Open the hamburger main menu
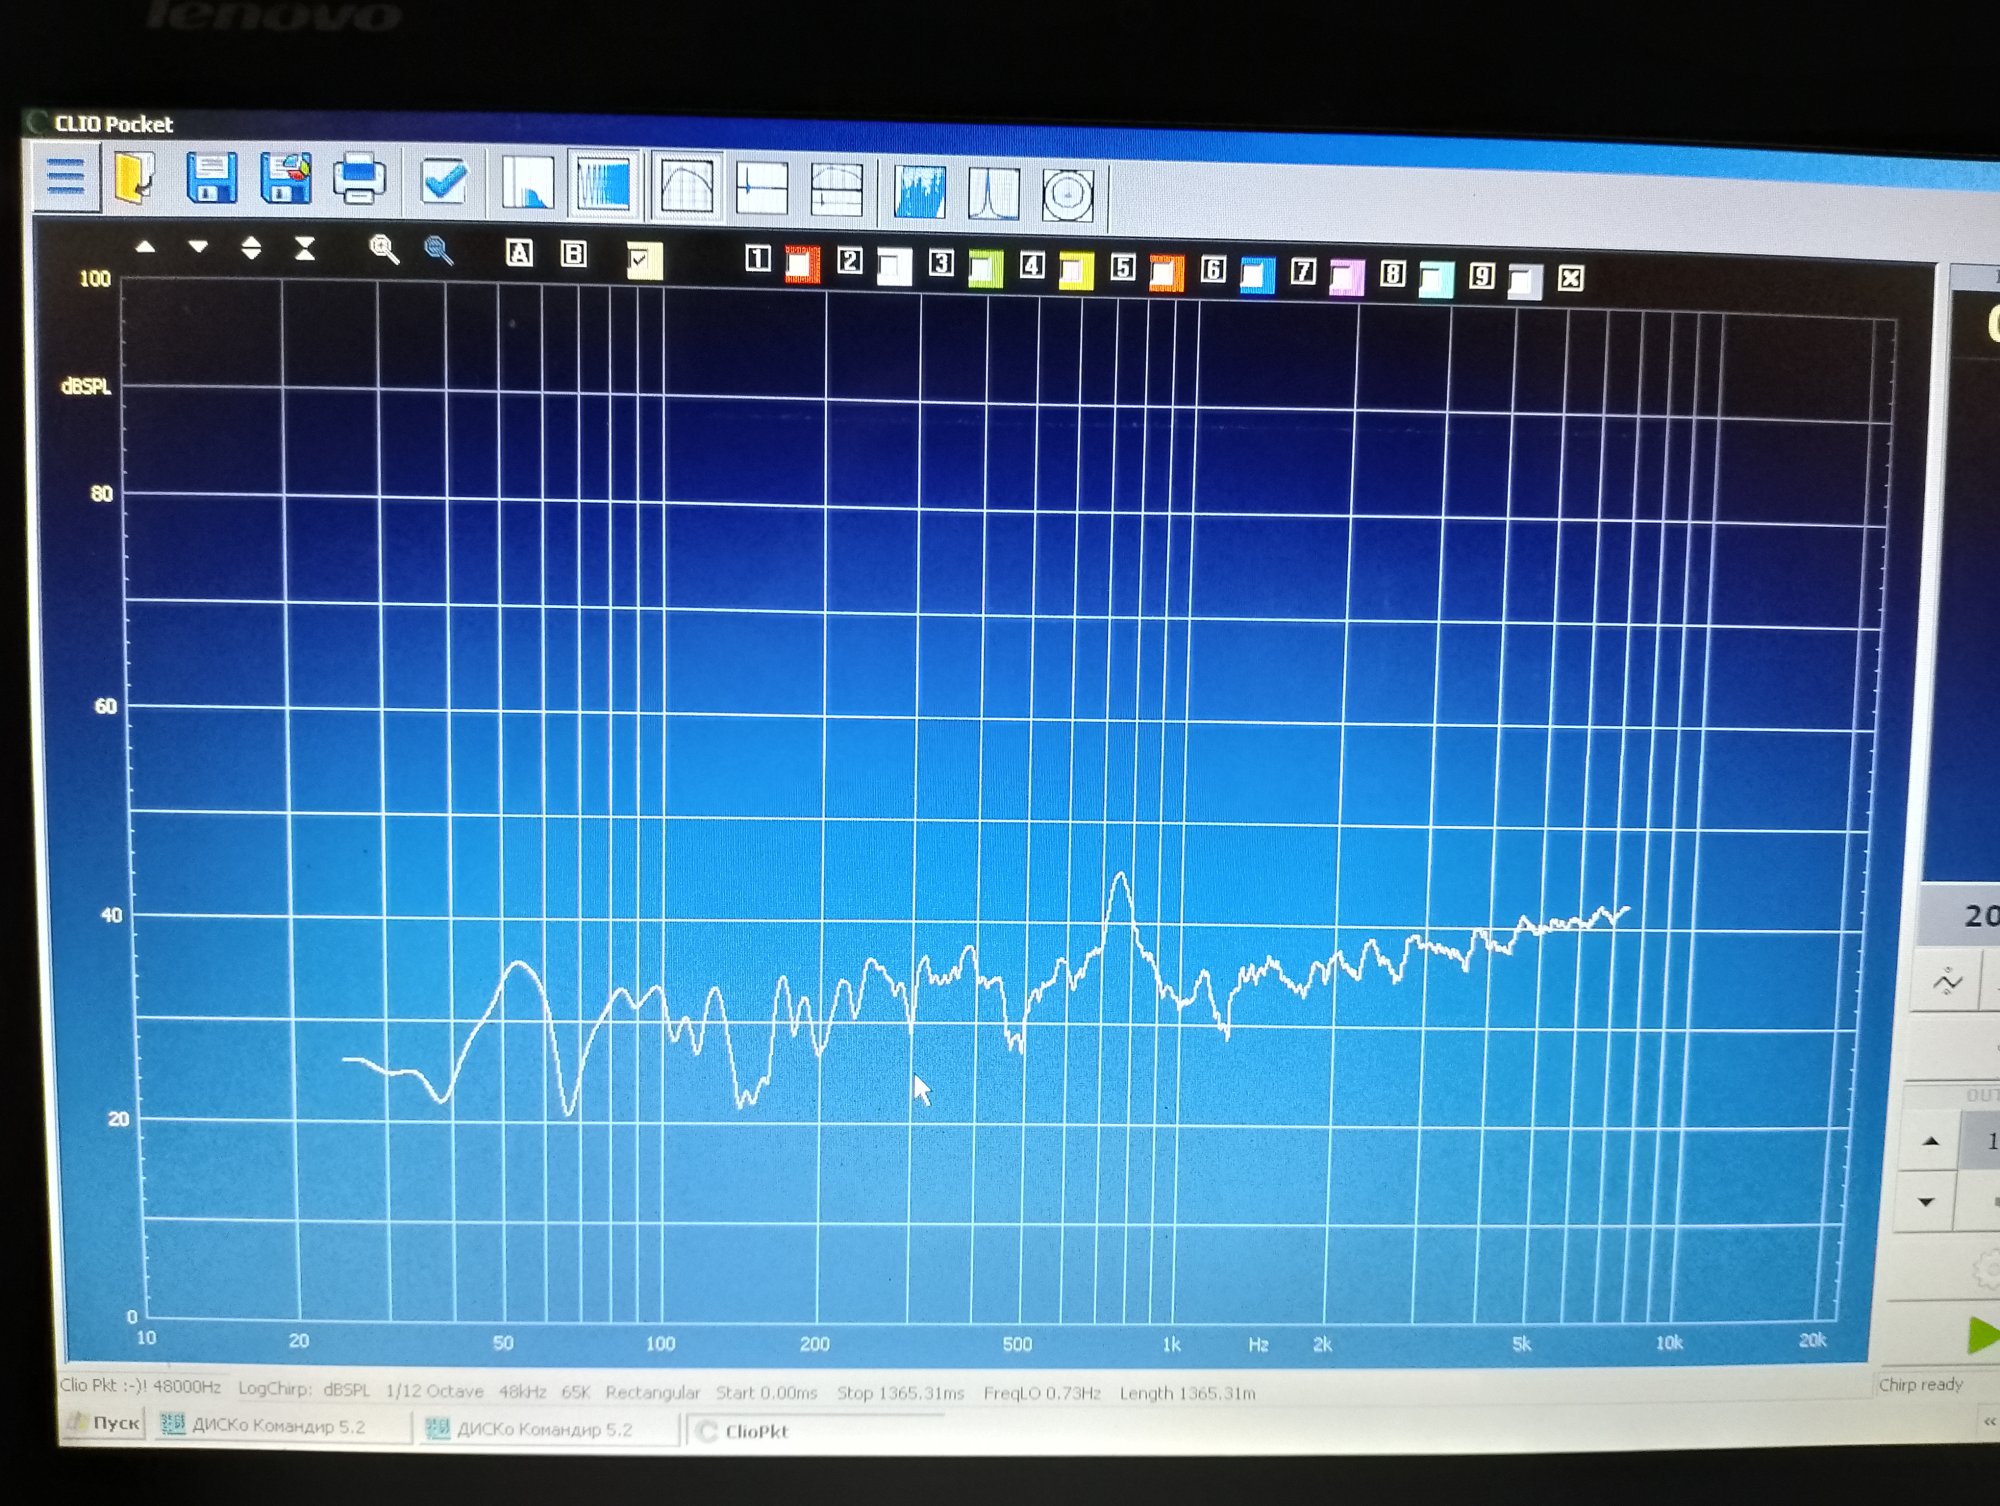The height and width of the screenshot is (1506, 2000). pos(66,177)
